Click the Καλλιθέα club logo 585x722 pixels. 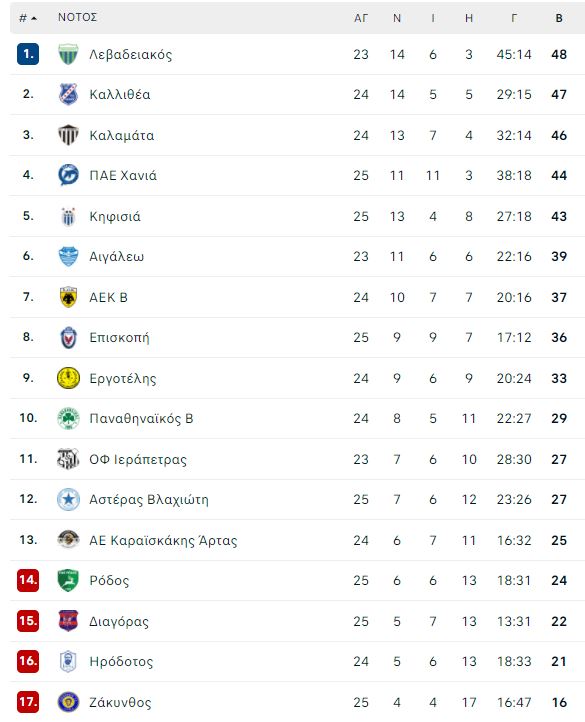tap(68, 94)
